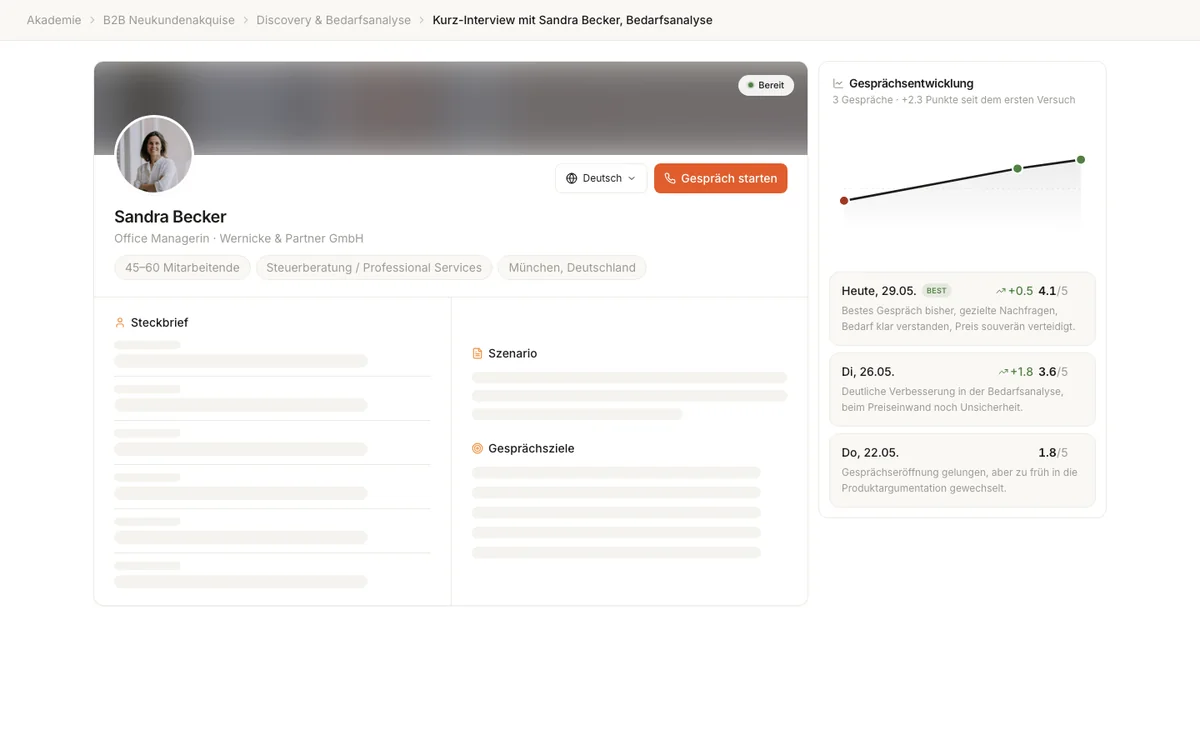1200x750 pixels.
Task: Click the Gesprächsziele target icon
Action: pos(477,449)
